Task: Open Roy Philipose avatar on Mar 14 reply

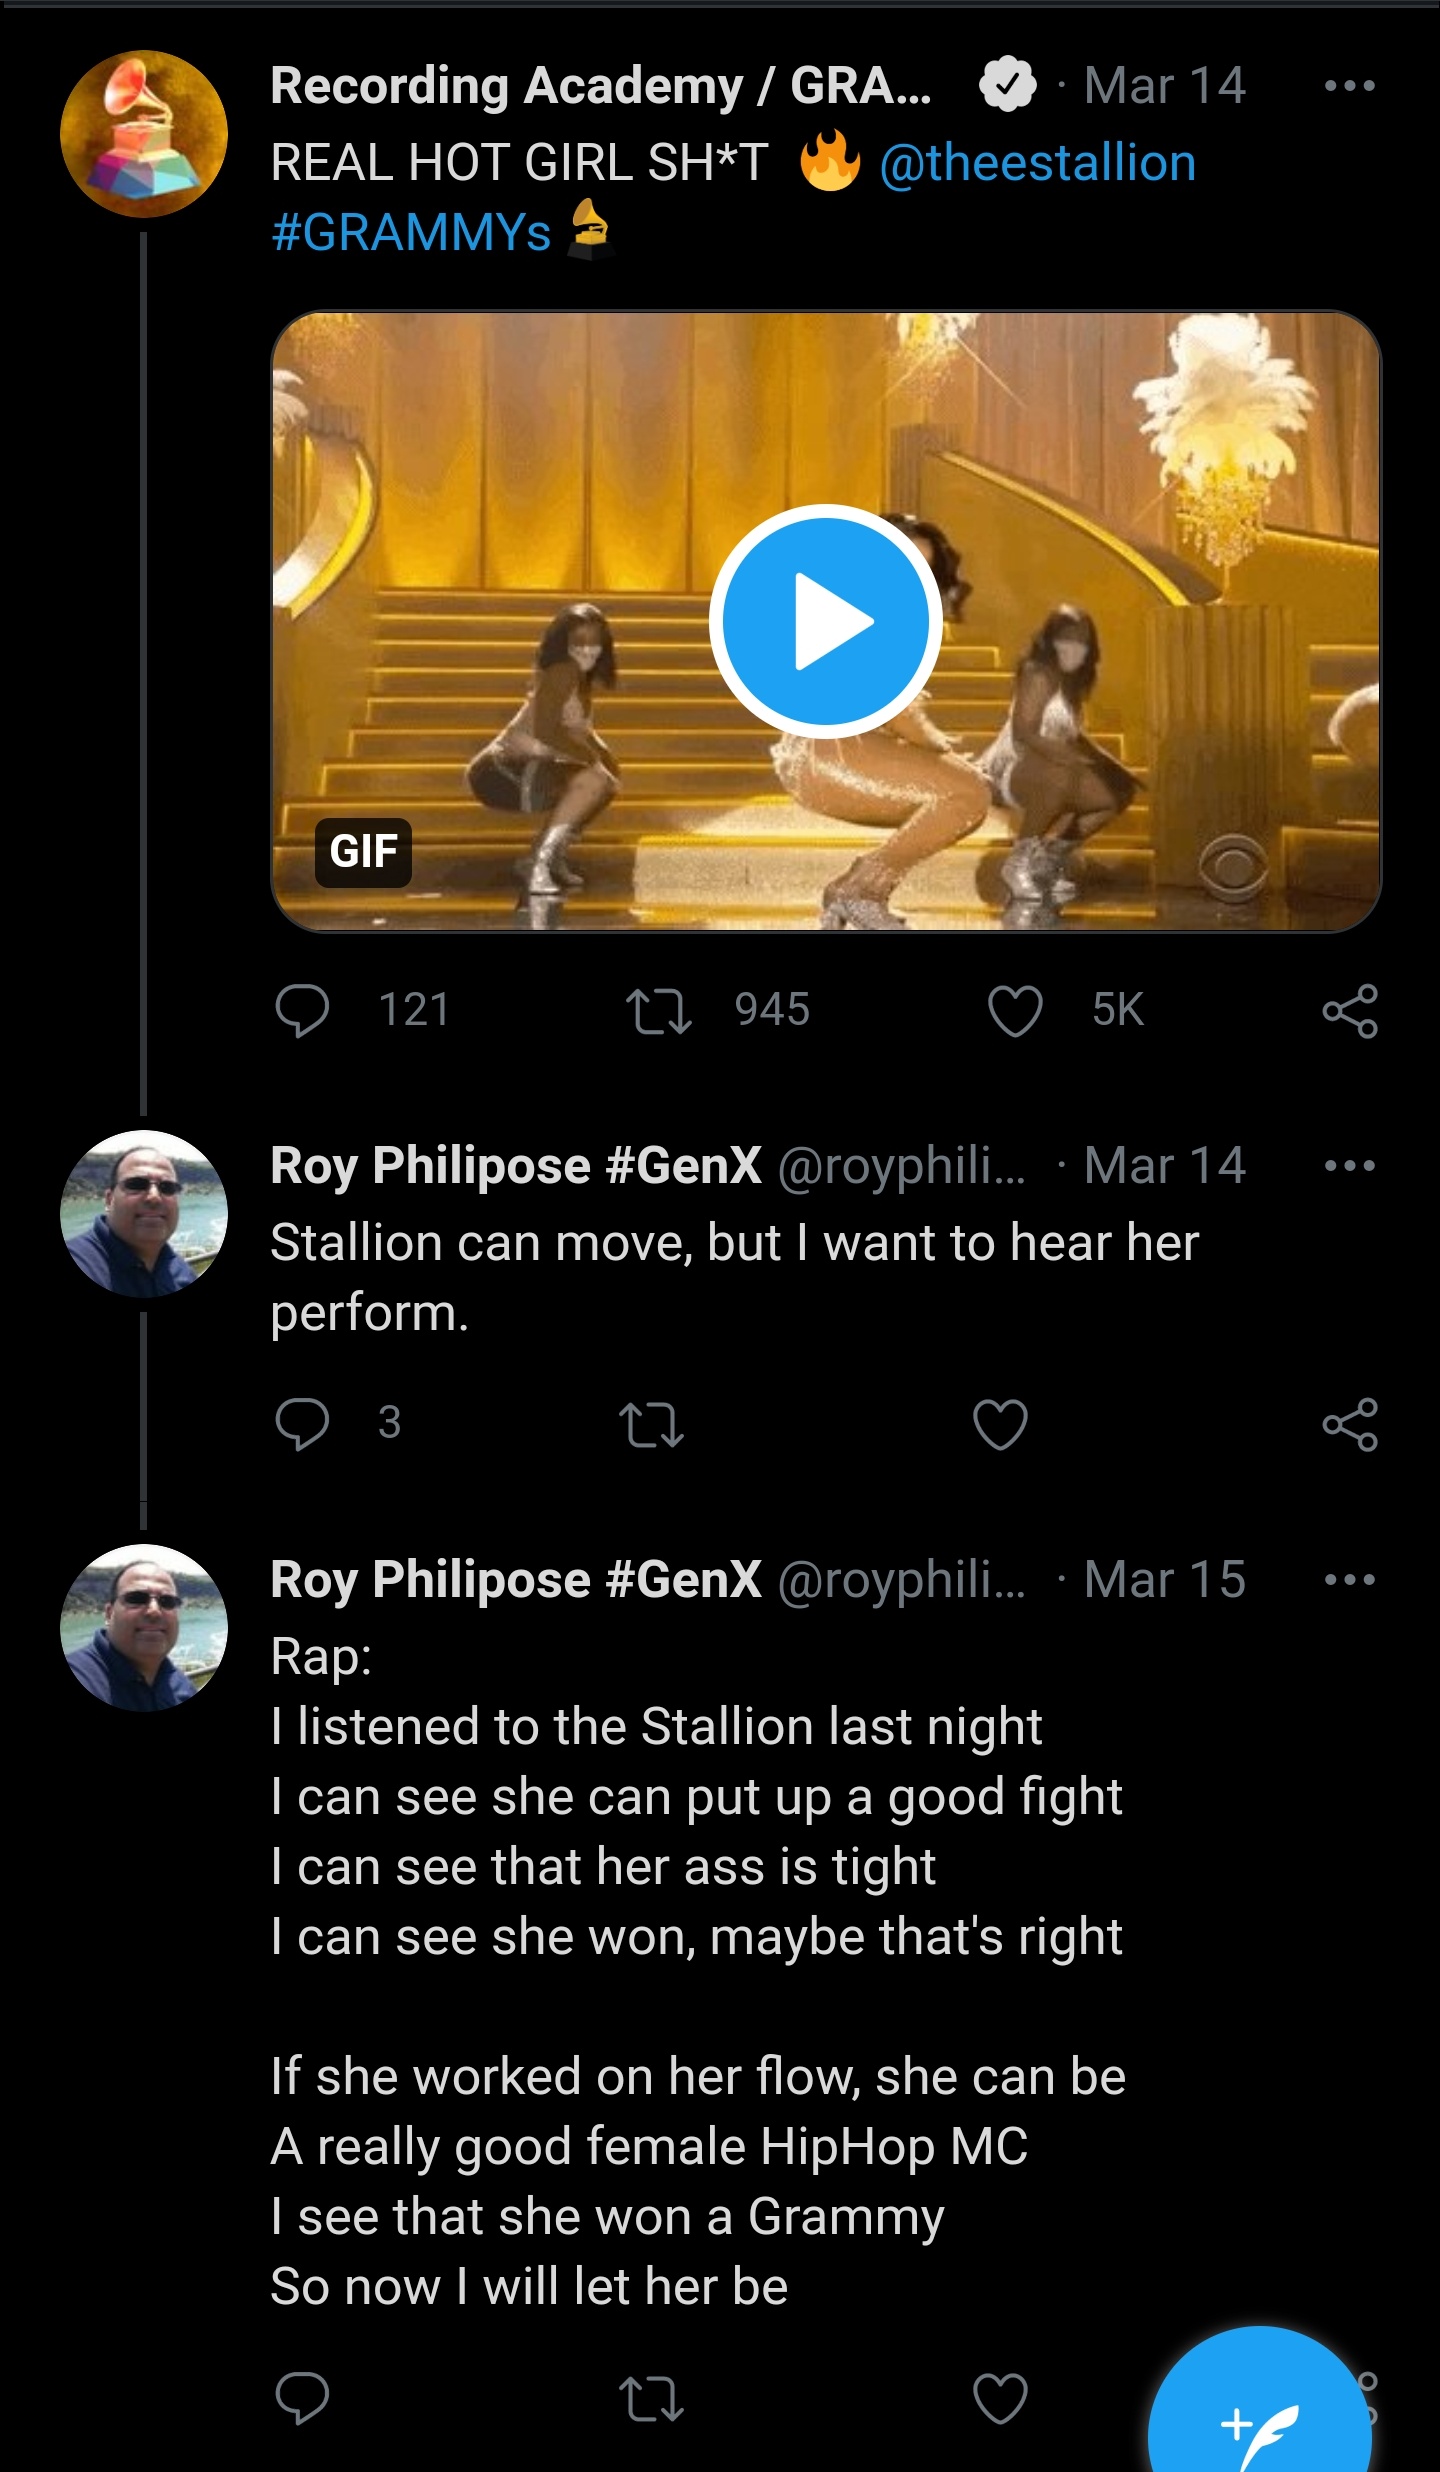Action: point(144,1214)
